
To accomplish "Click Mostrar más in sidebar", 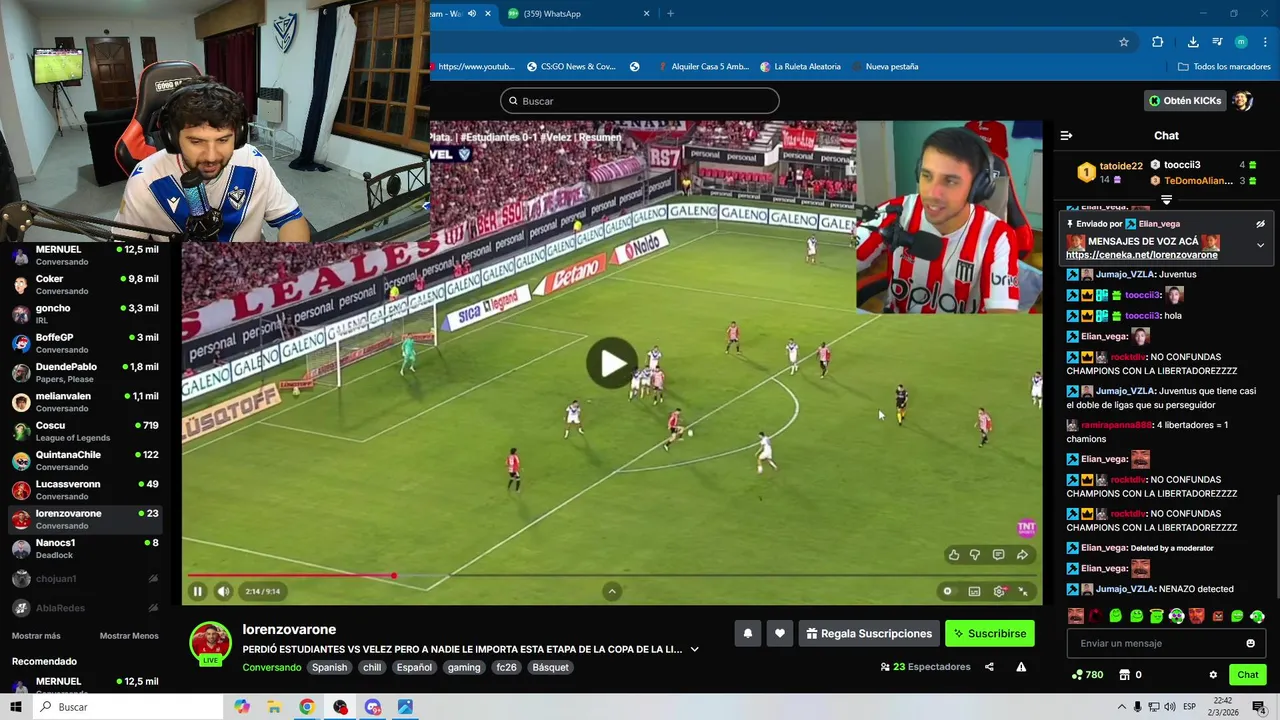I will point(36,636).
